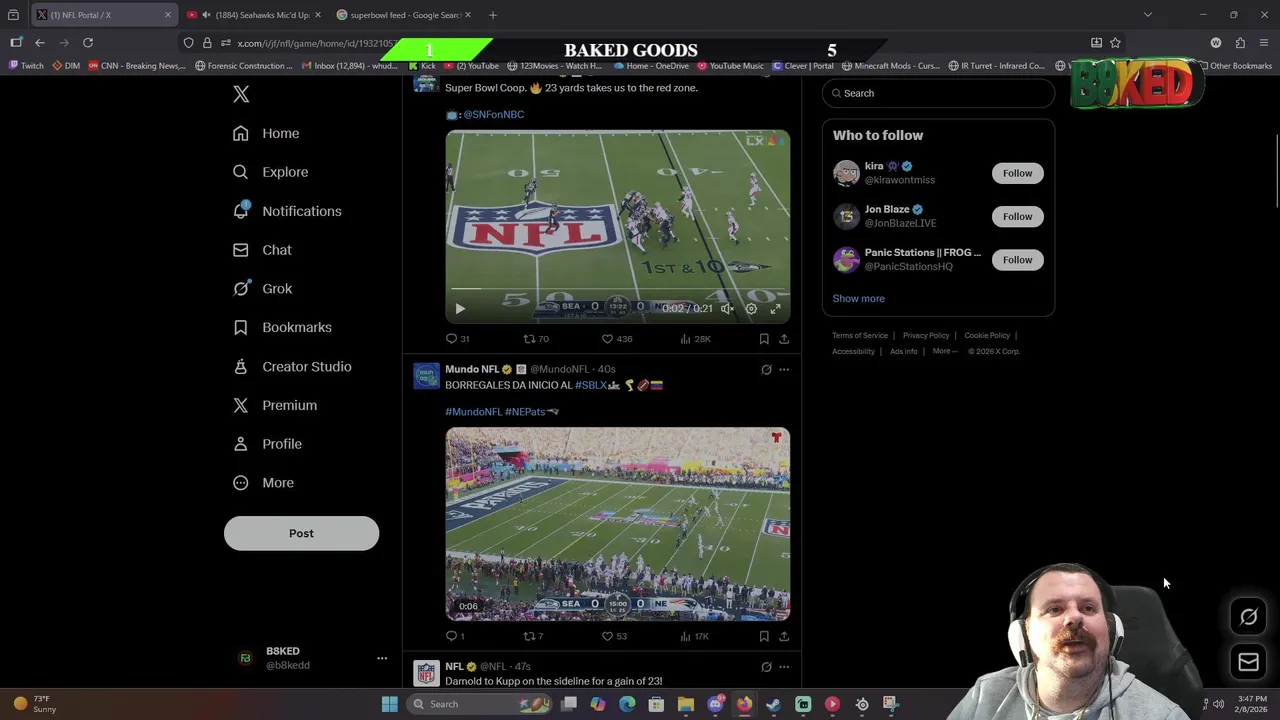Open Grok in the sidebar
The height and width of the screenshot is (720, 1280).
click(262, 289)
